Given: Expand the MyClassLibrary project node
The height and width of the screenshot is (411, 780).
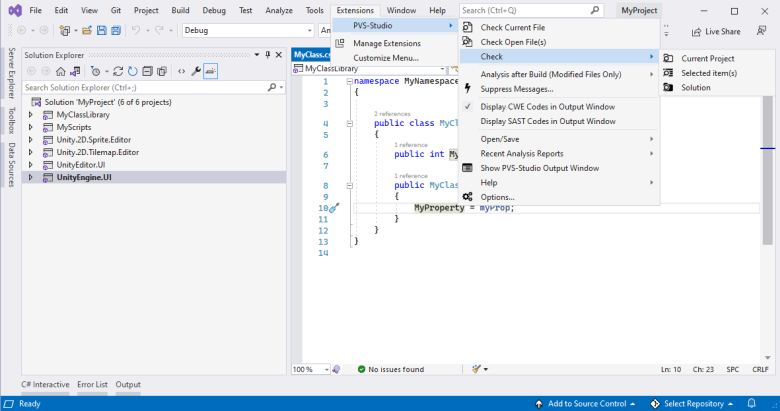Looking at the screenshot, I should point(31,115).
